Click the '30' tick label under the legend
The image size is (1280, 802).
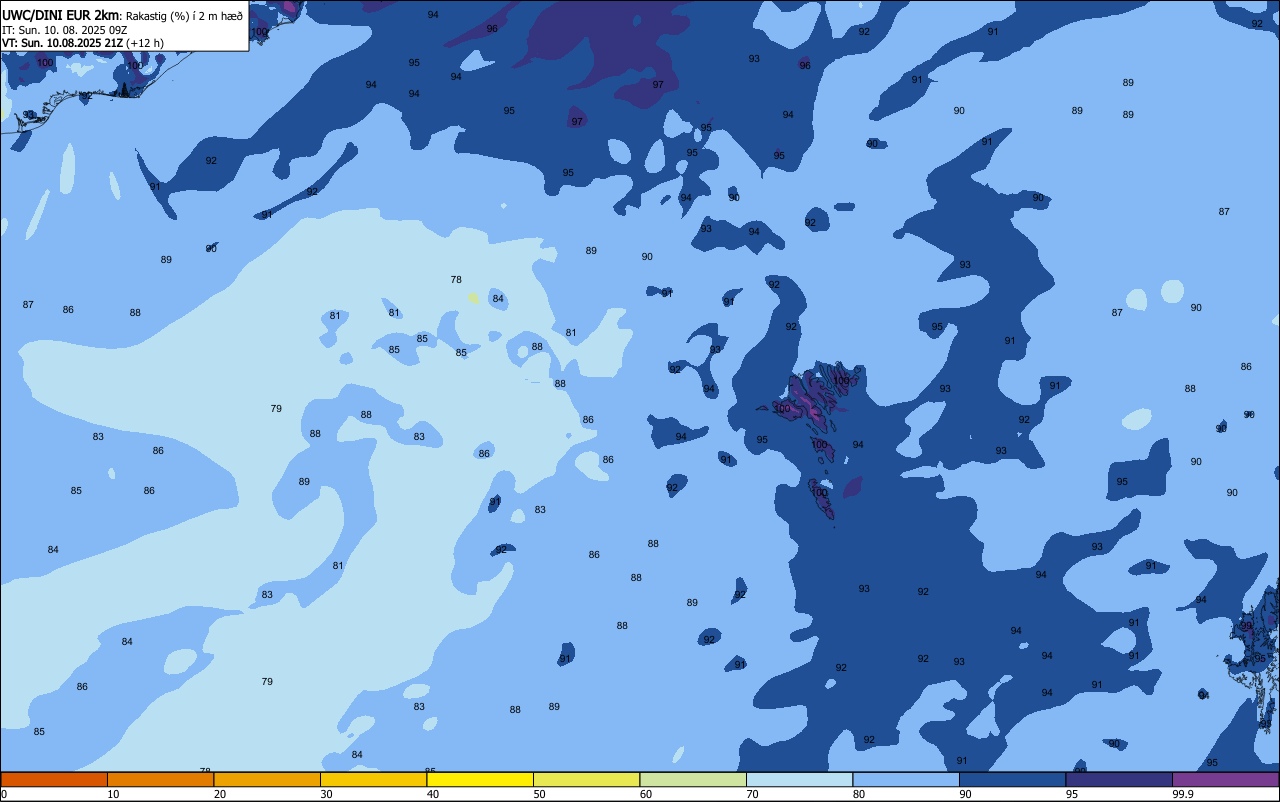point(326,794)
